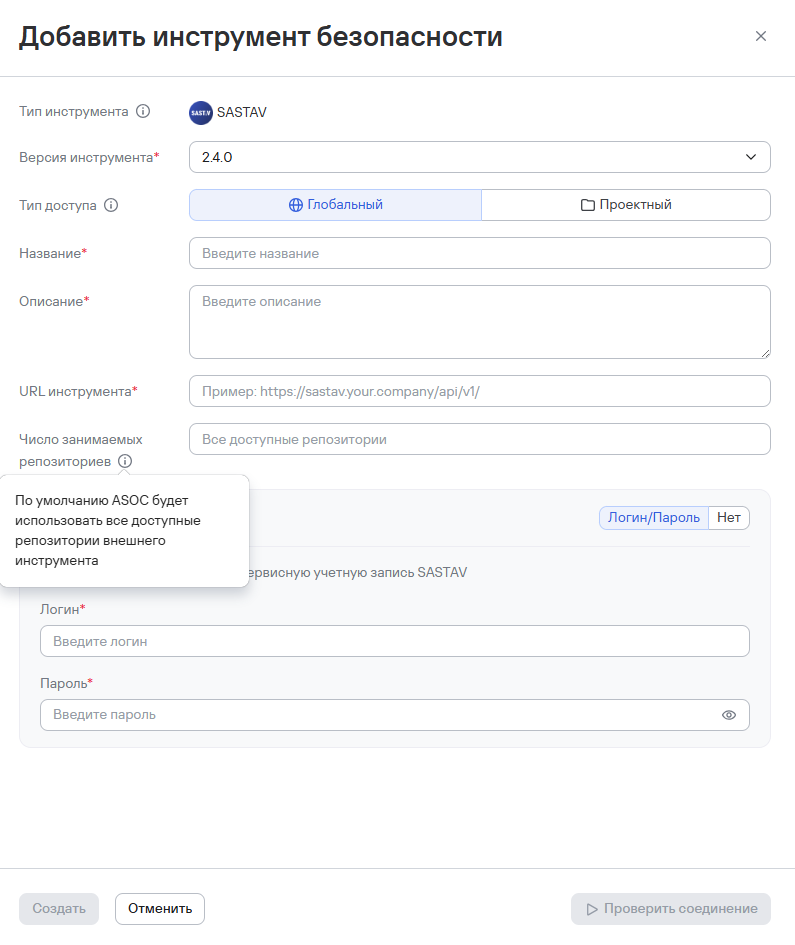795x945 pixels.
Task: Click the Создать button
Action: [59, 909]
